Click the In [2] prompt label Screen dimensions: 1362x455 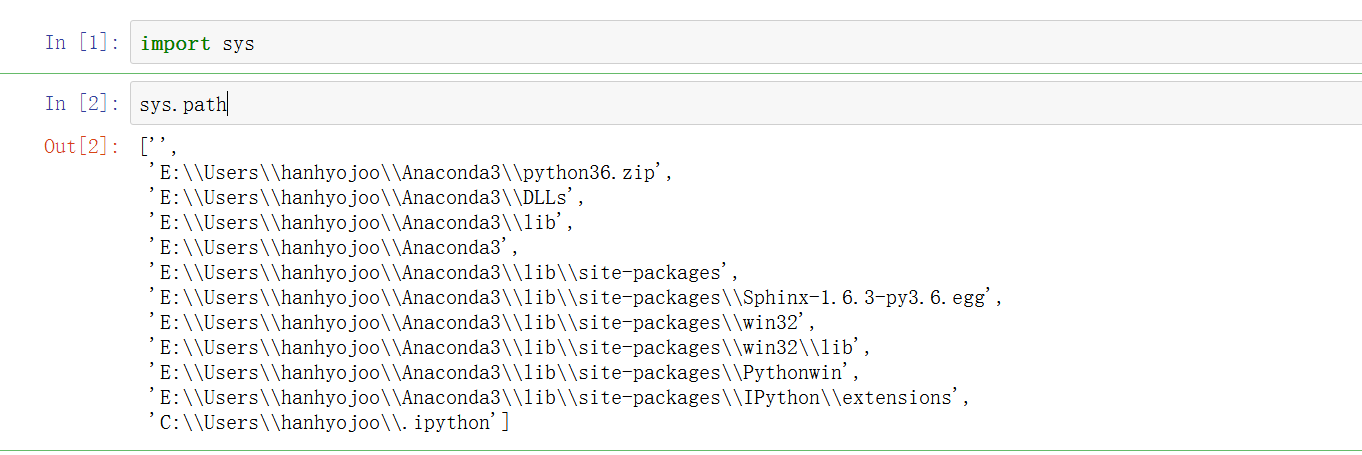click(82, 104)
